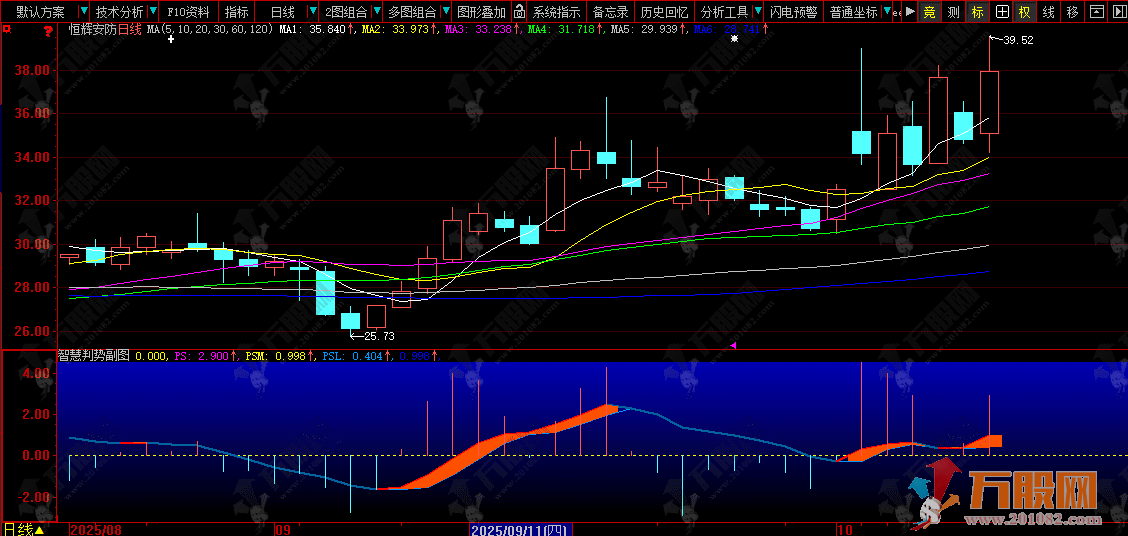Select the 移 move tool

[1072, 12]
